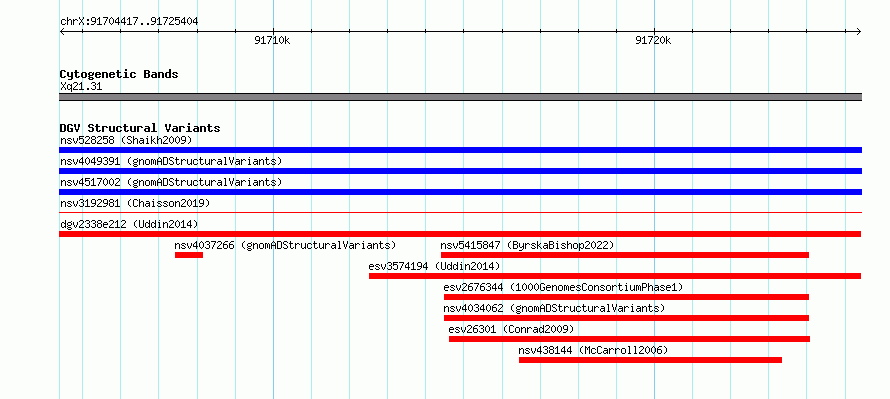Select the red esv26301 variant bar
890x399 pixels.
[x=629, y=339]
